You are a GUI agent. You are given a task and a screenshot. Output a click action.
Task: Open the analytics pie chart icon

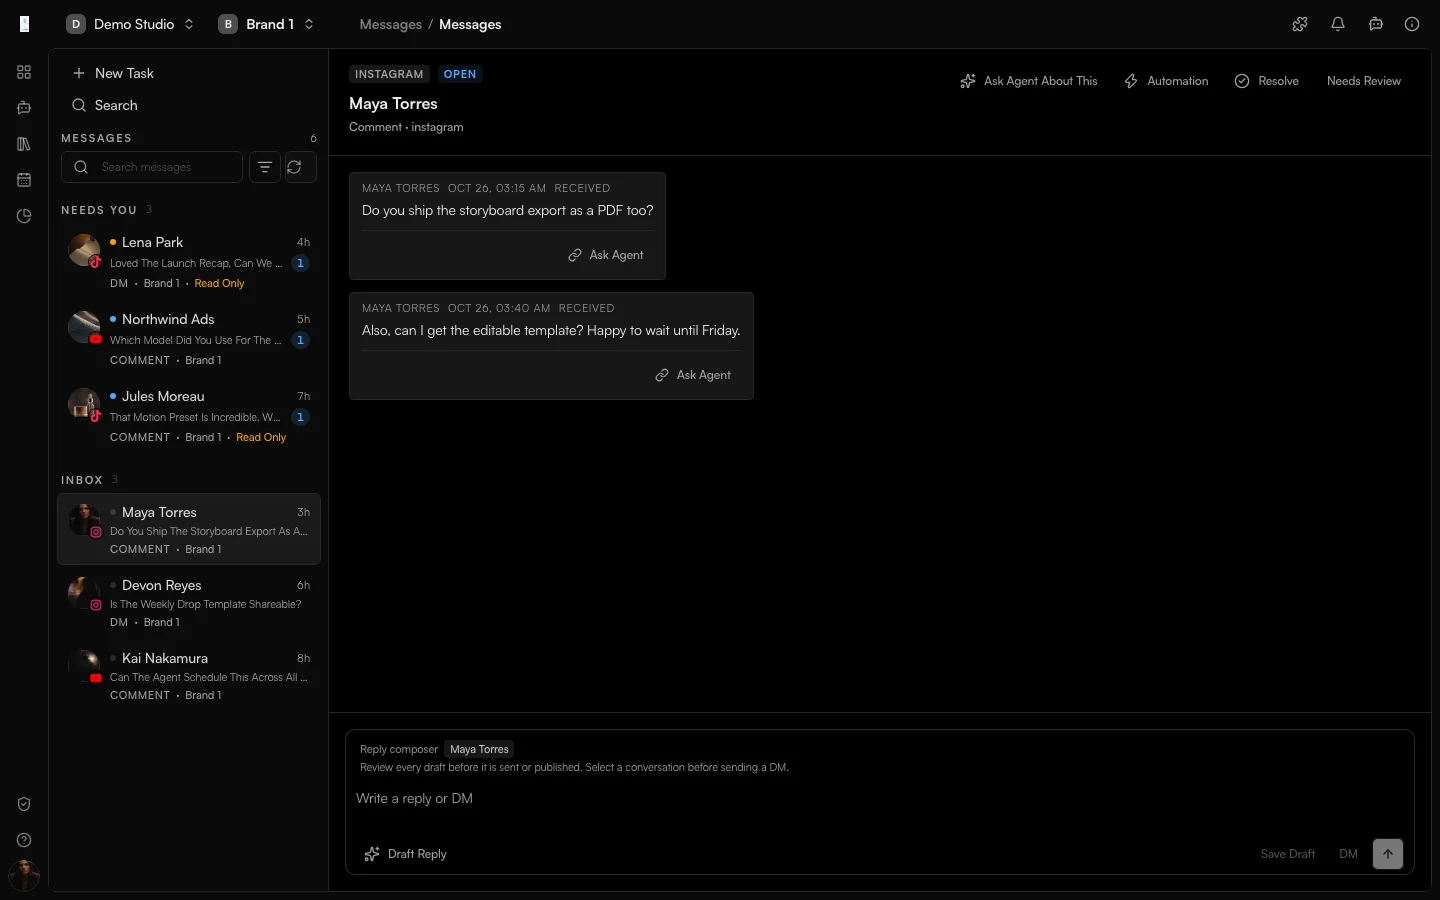coord(24,216)
